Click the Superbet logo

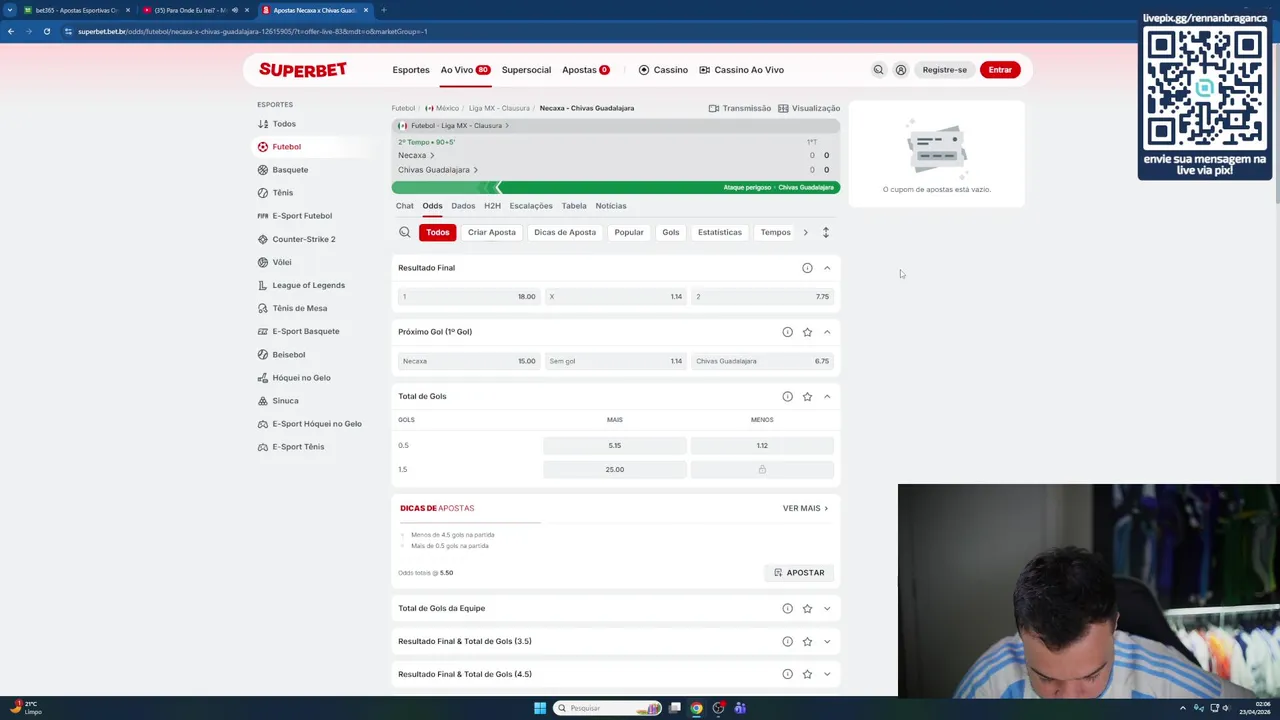[303, 70]
